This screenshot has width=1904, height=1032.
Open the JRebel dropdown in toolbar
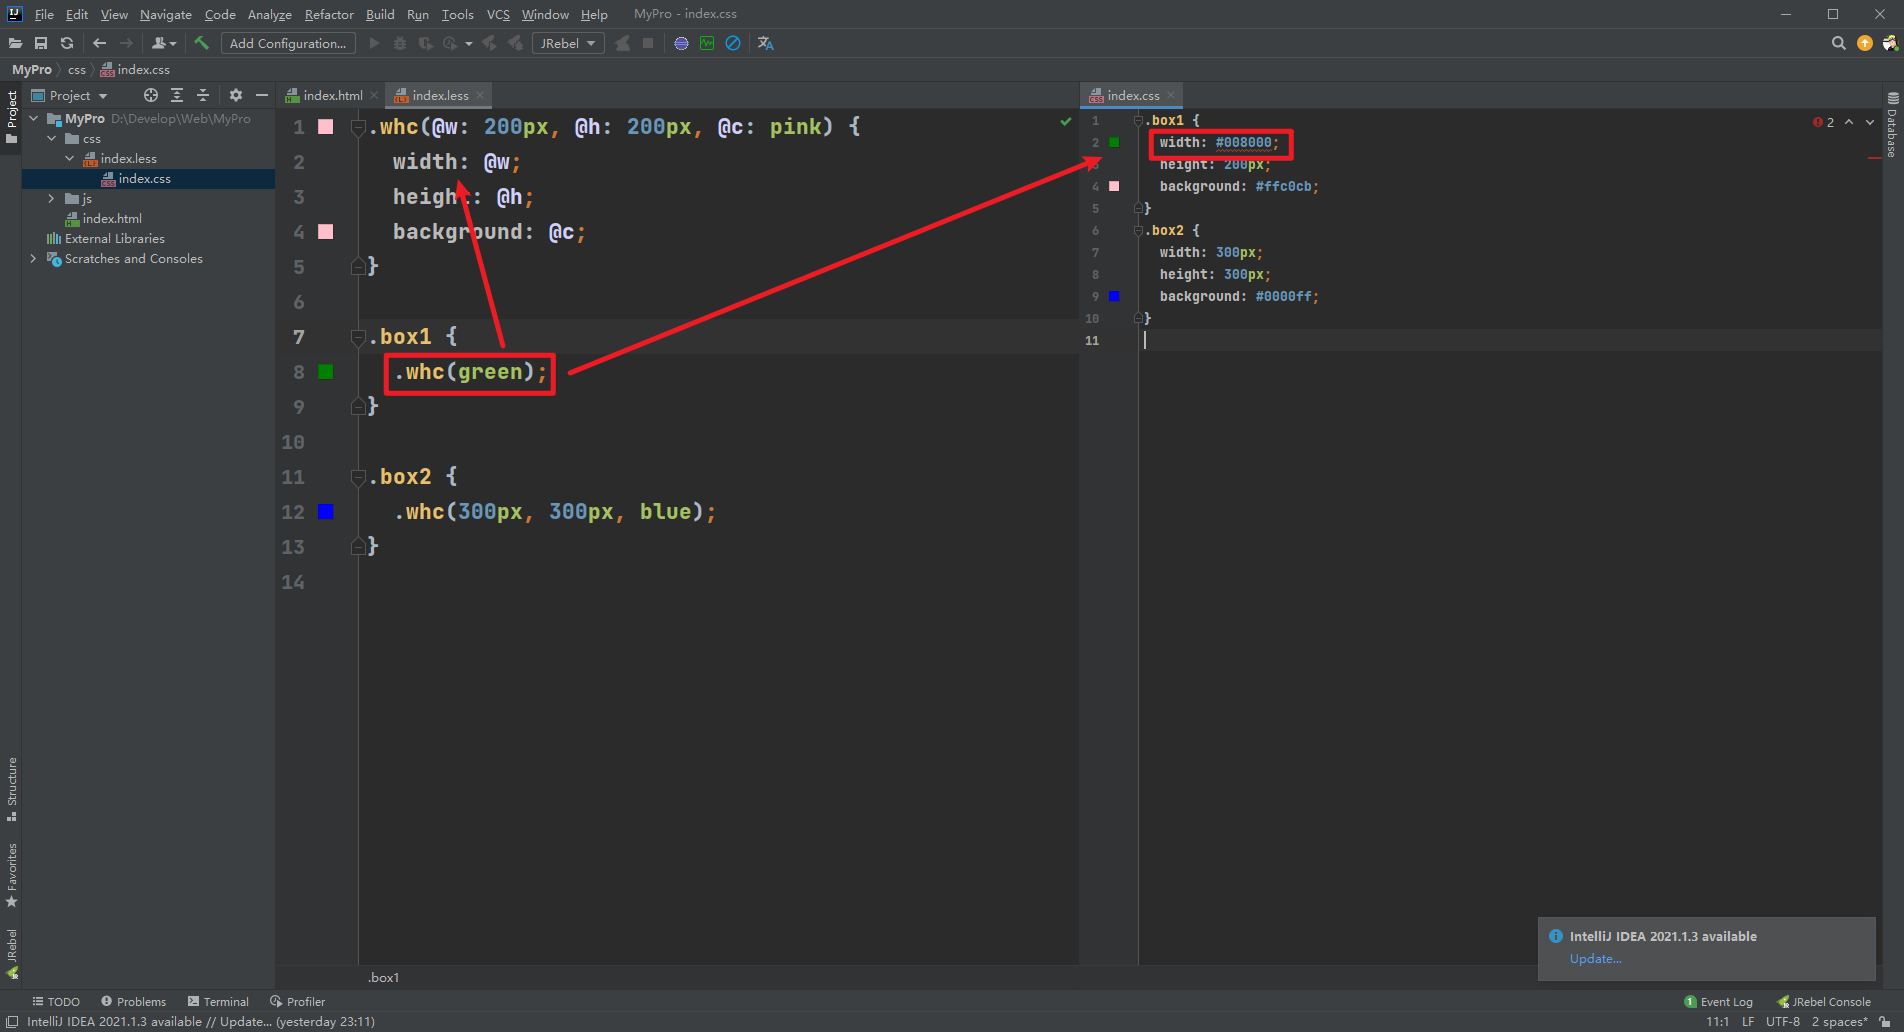tap(568, 43)
